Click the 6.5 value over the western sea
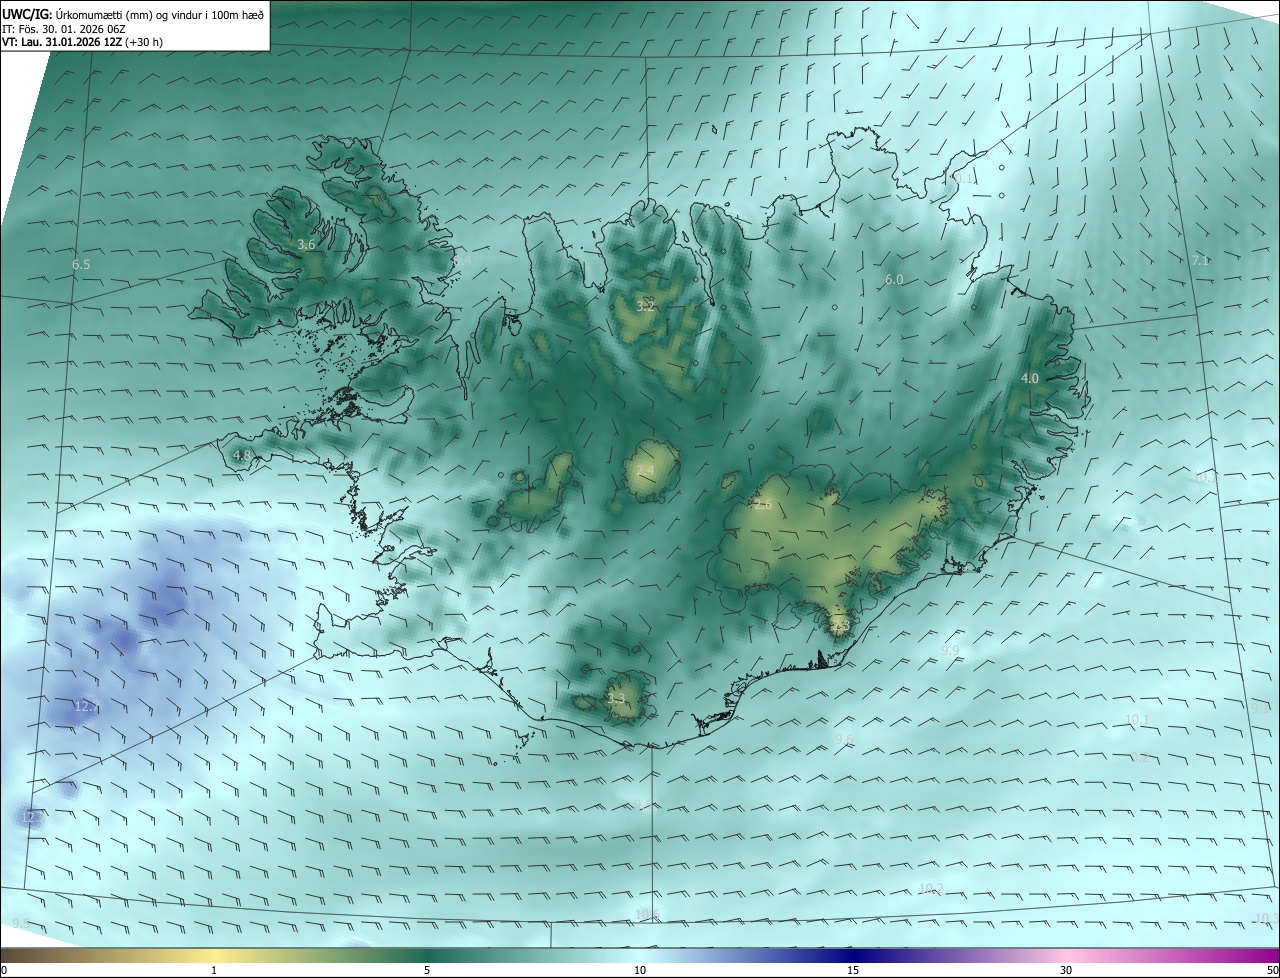 point(81,265)
